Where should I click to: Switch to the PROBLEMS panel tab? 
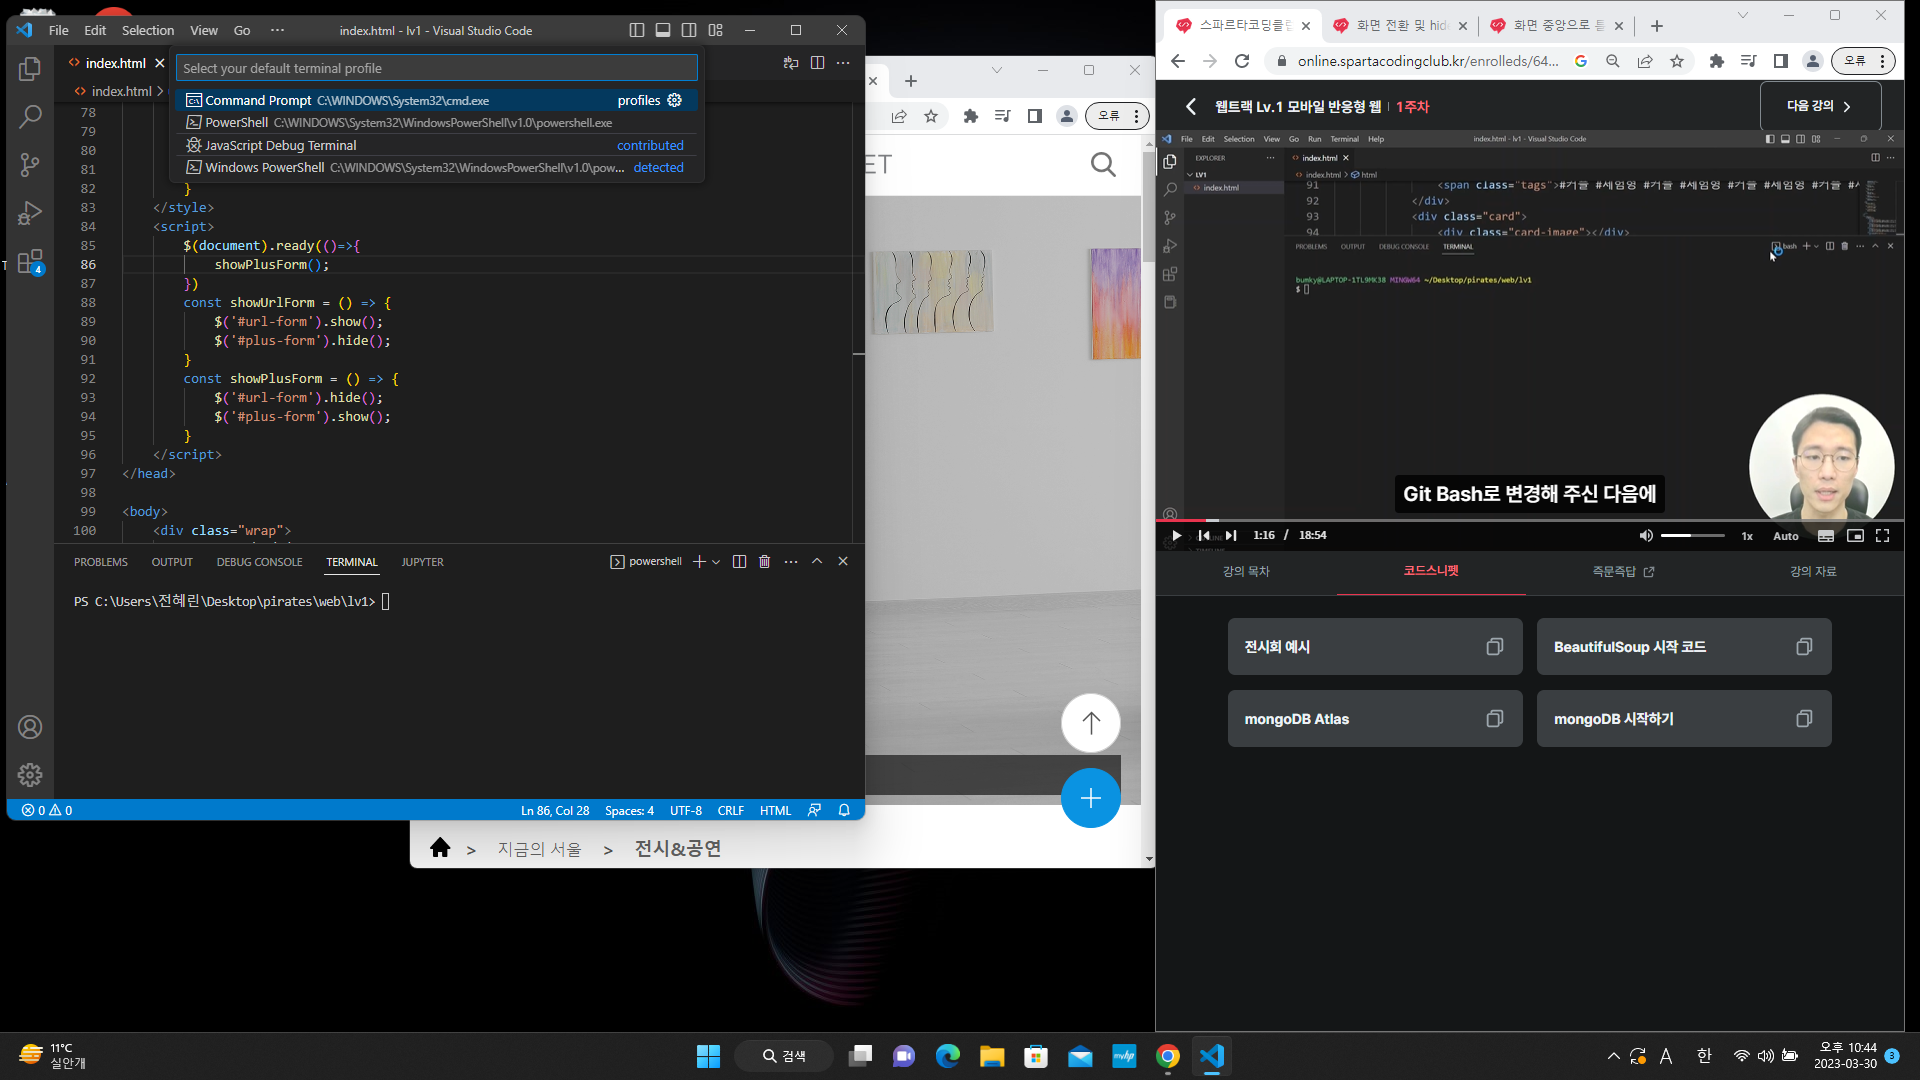pos(101,562)
